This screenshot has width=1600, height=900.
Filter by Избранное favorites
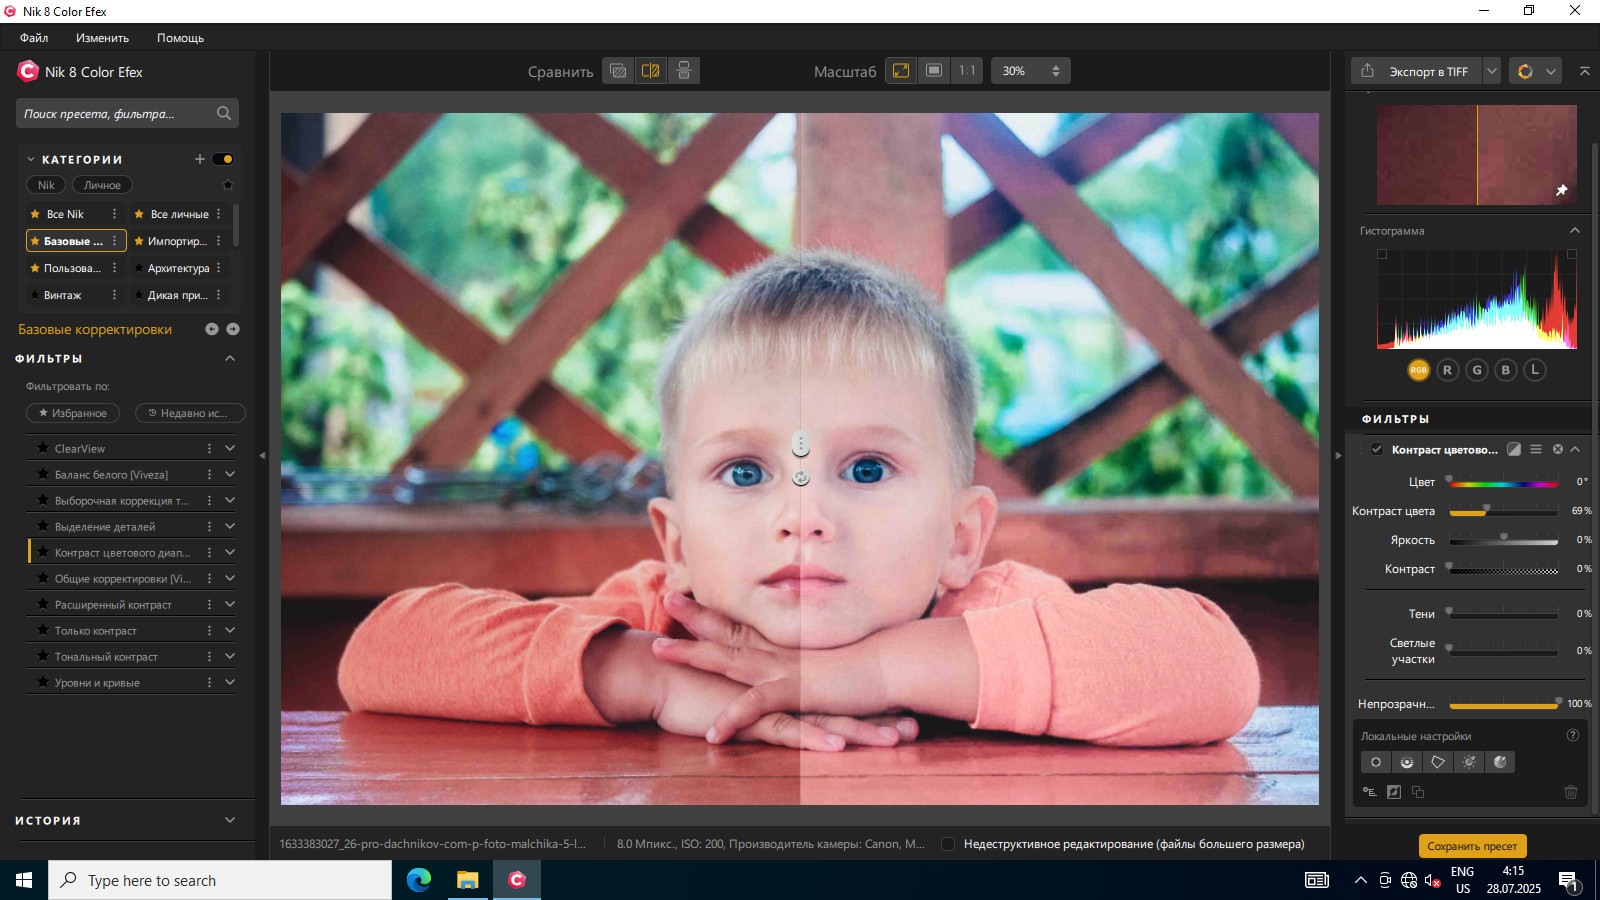pyautogui.click(x=73, y=413)
